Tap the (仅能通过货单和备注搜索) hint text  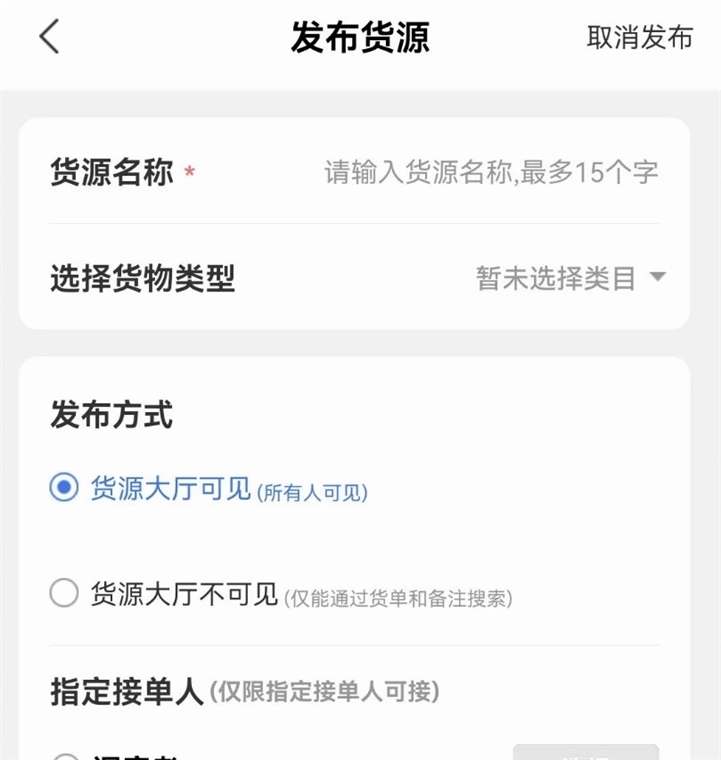398,598
